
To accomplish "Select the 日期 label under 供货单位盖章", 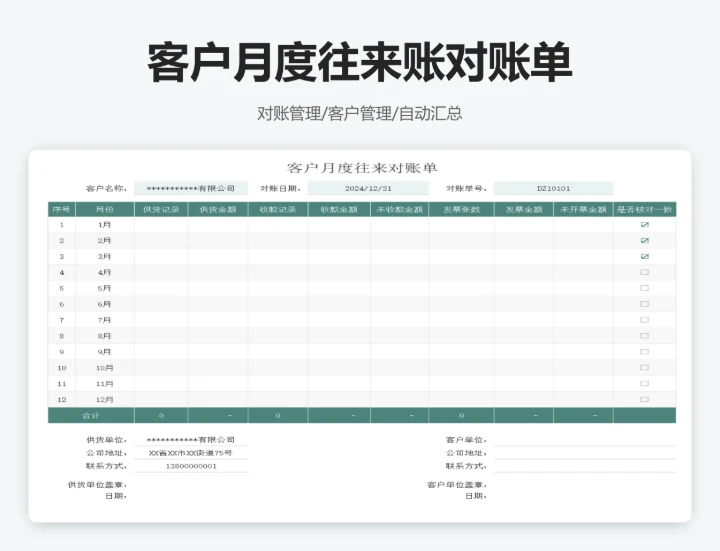I will (116, 496).
